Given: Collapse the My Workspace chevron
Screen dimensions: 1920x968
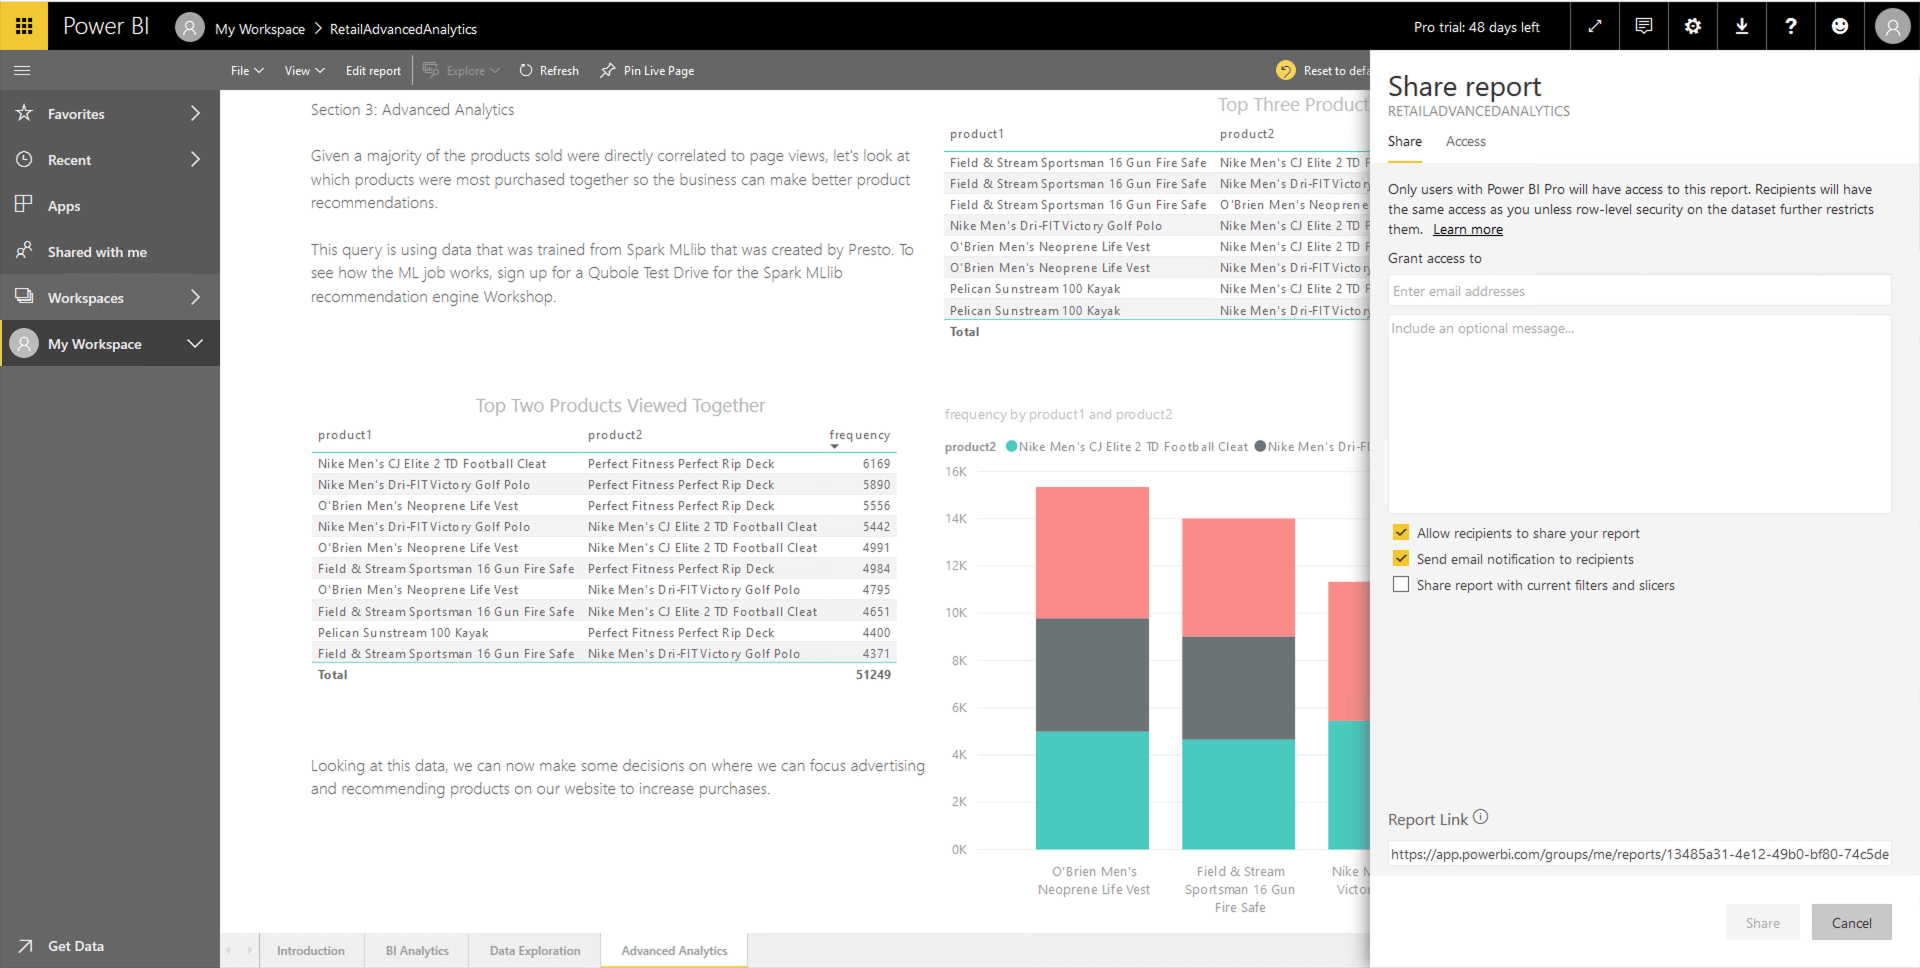Looking at the screenshot, I should pos(195,343).
